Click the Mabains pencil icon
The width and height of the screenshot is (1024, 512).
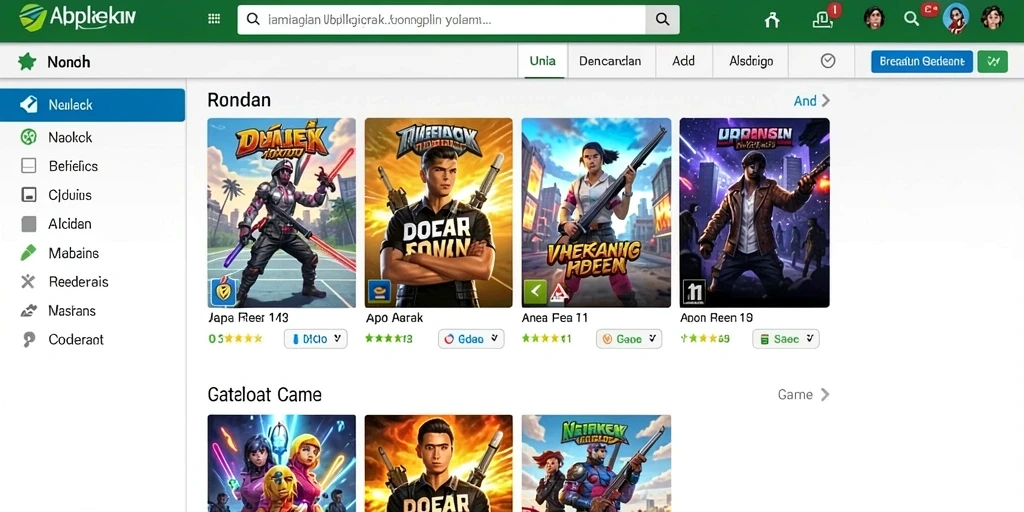click(28, 253)
